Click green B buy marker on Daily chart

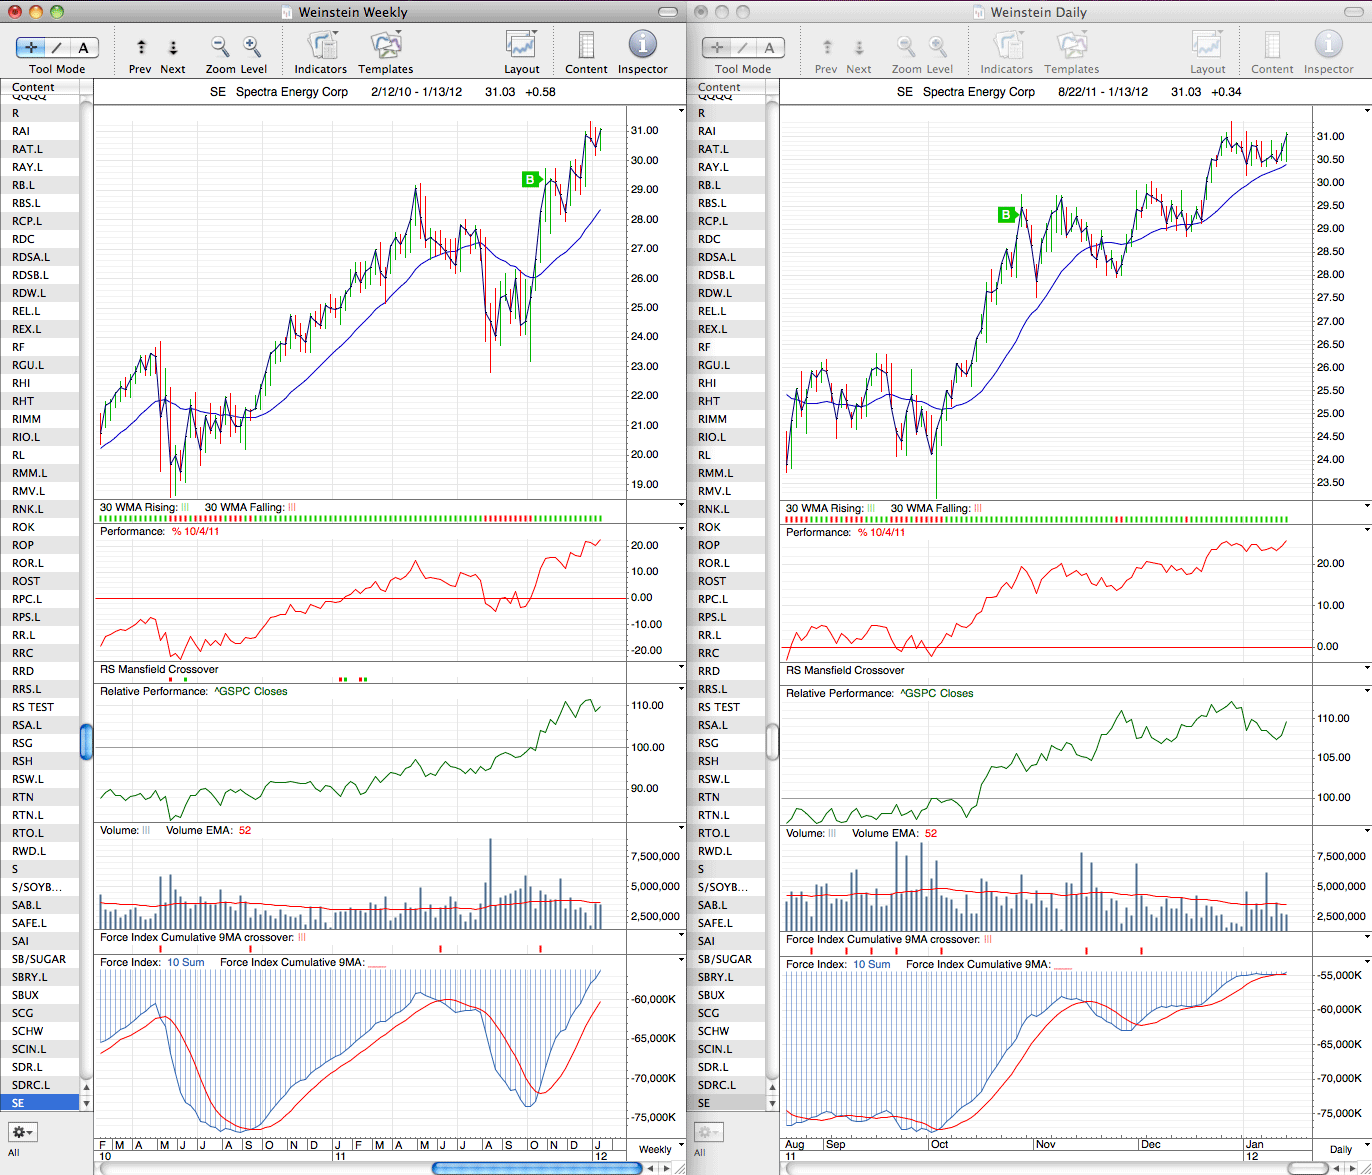point(1008,214)
